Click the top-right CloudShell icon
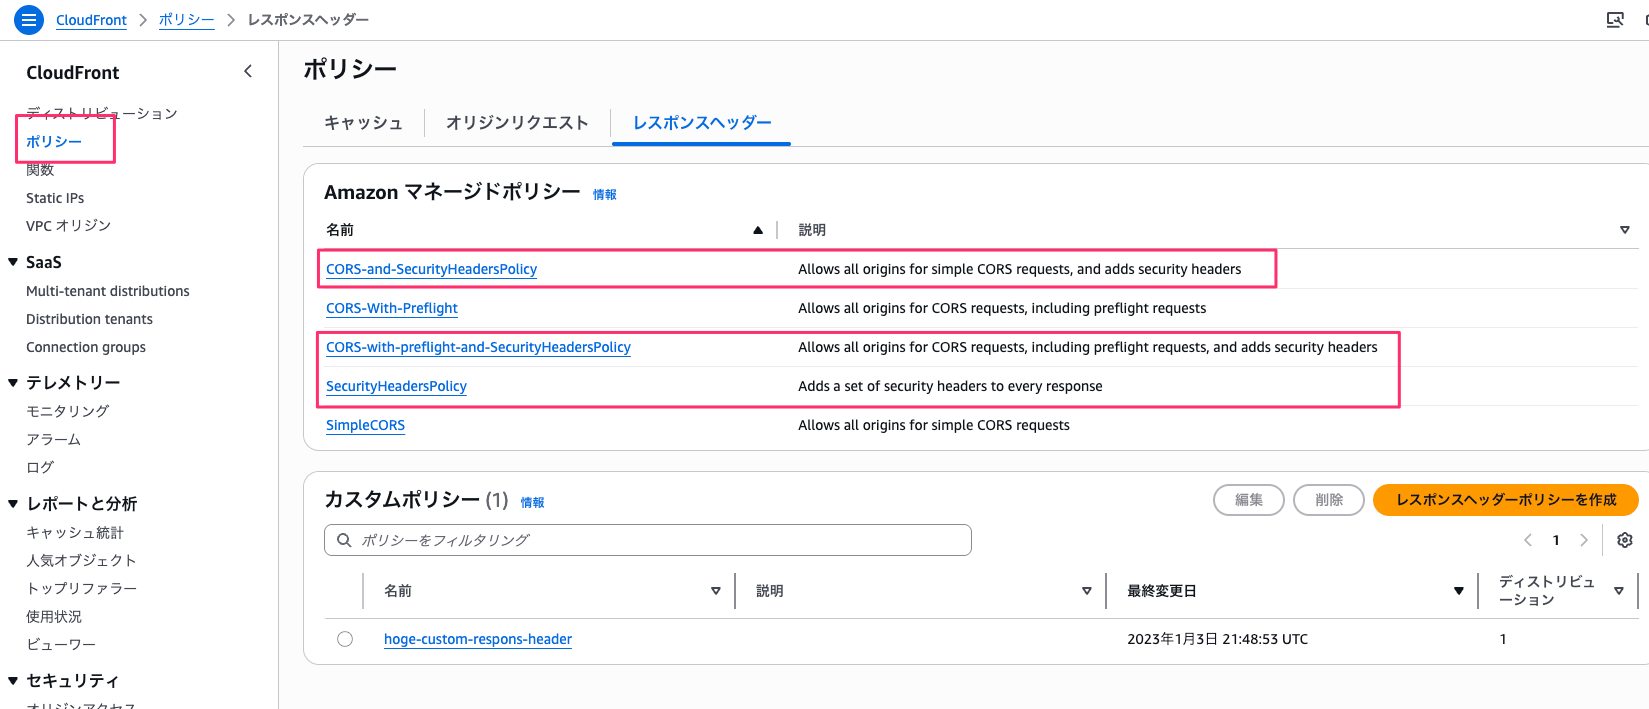 coord(1614,20)
